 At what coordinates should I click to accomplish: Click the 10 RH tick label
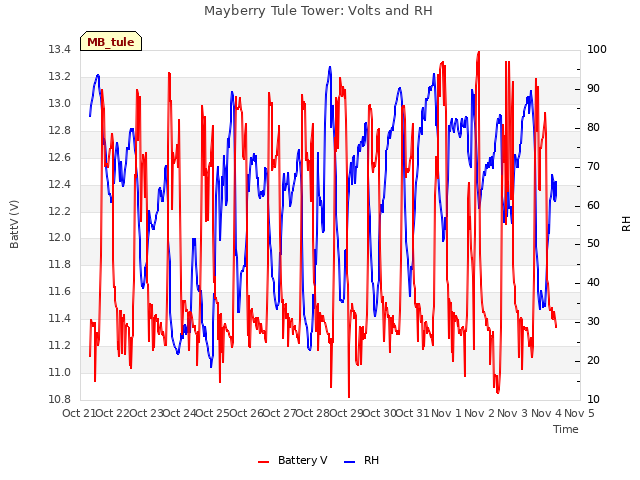tap(593, 399)
